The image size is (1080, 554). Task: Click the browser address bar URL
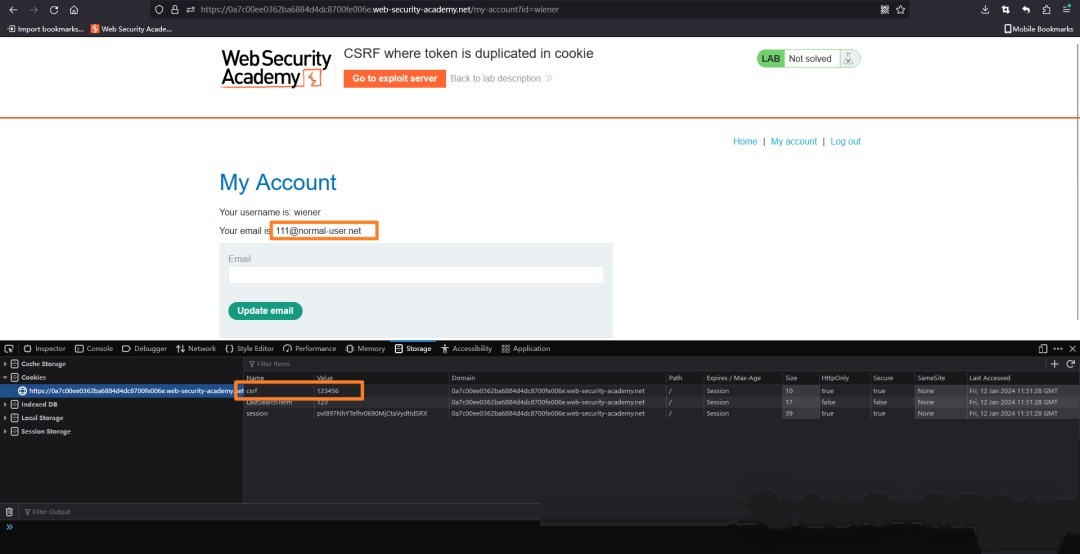tap(380, 10)
